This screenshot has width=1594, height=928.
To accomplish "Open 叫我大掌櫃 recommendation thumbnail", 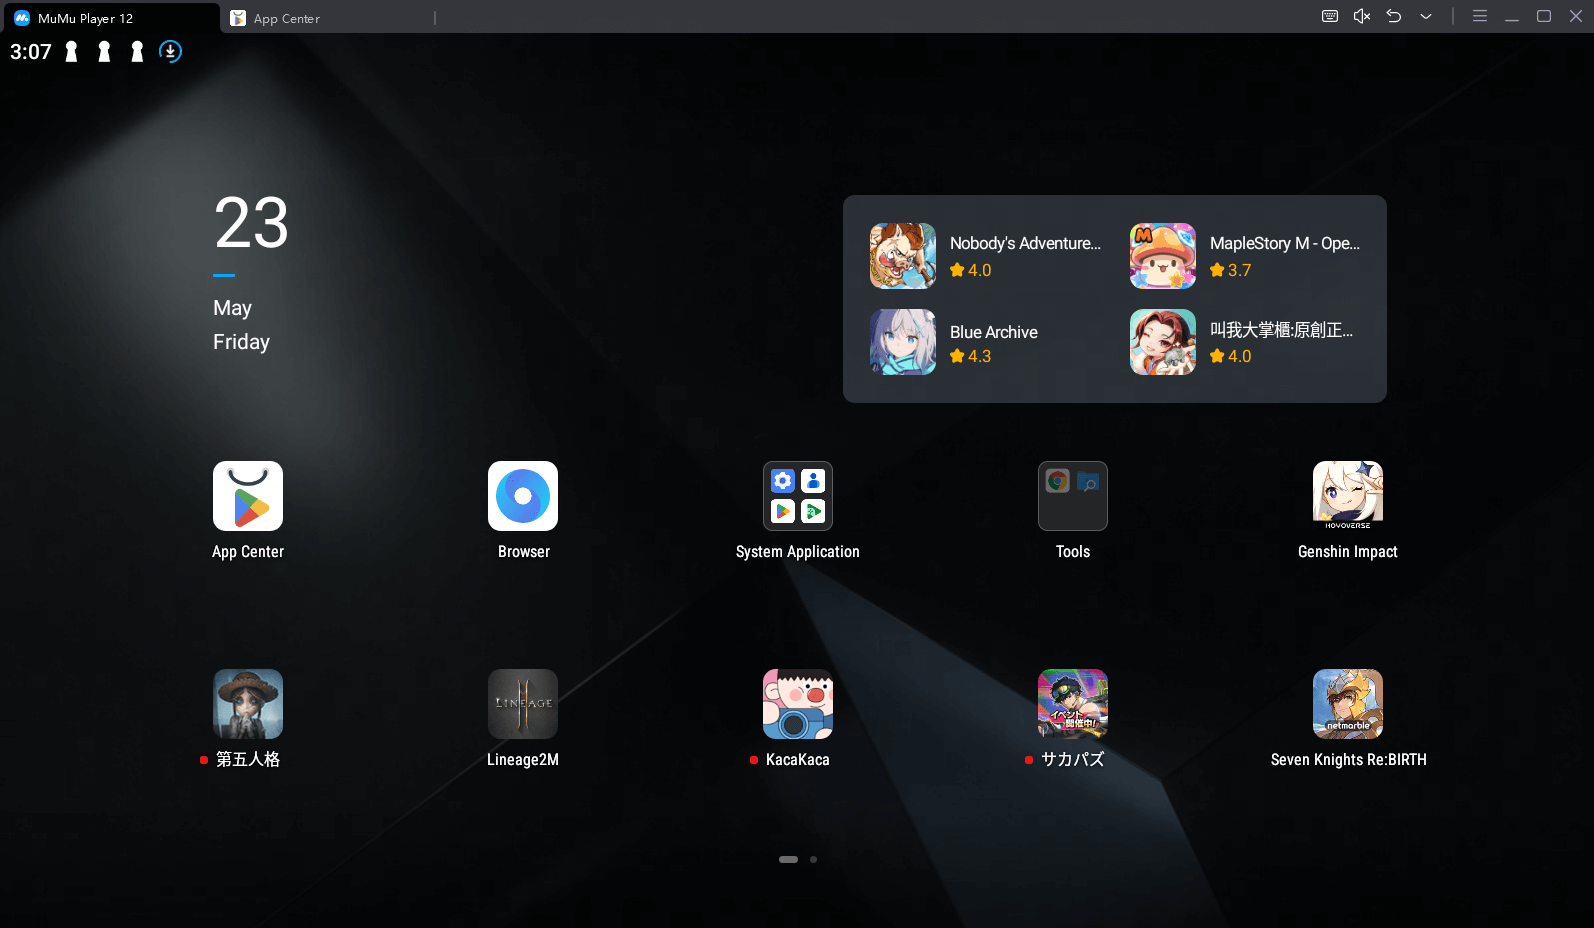I will [x=1163, y=342].
